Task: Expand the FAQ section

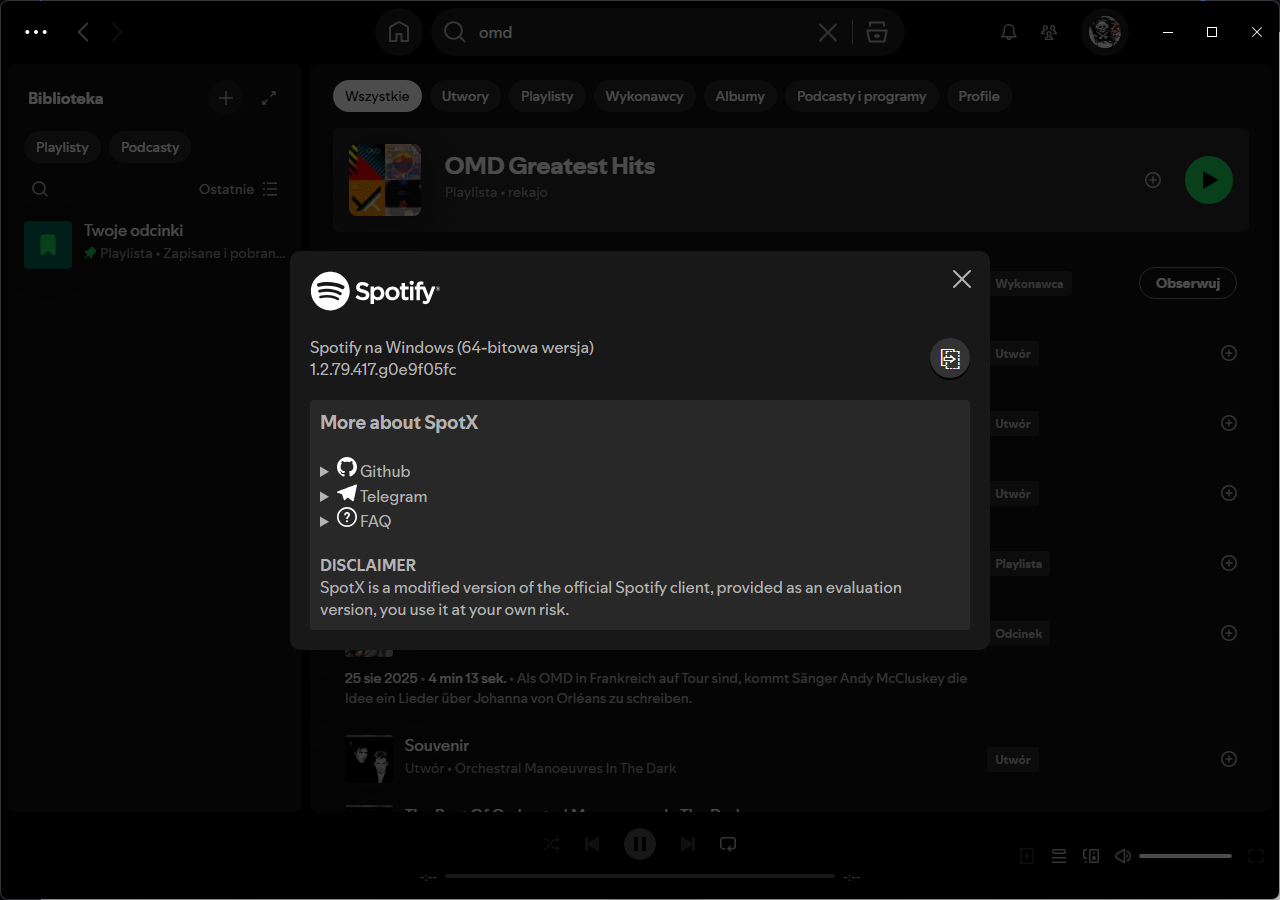Action: tap(356, 520)
